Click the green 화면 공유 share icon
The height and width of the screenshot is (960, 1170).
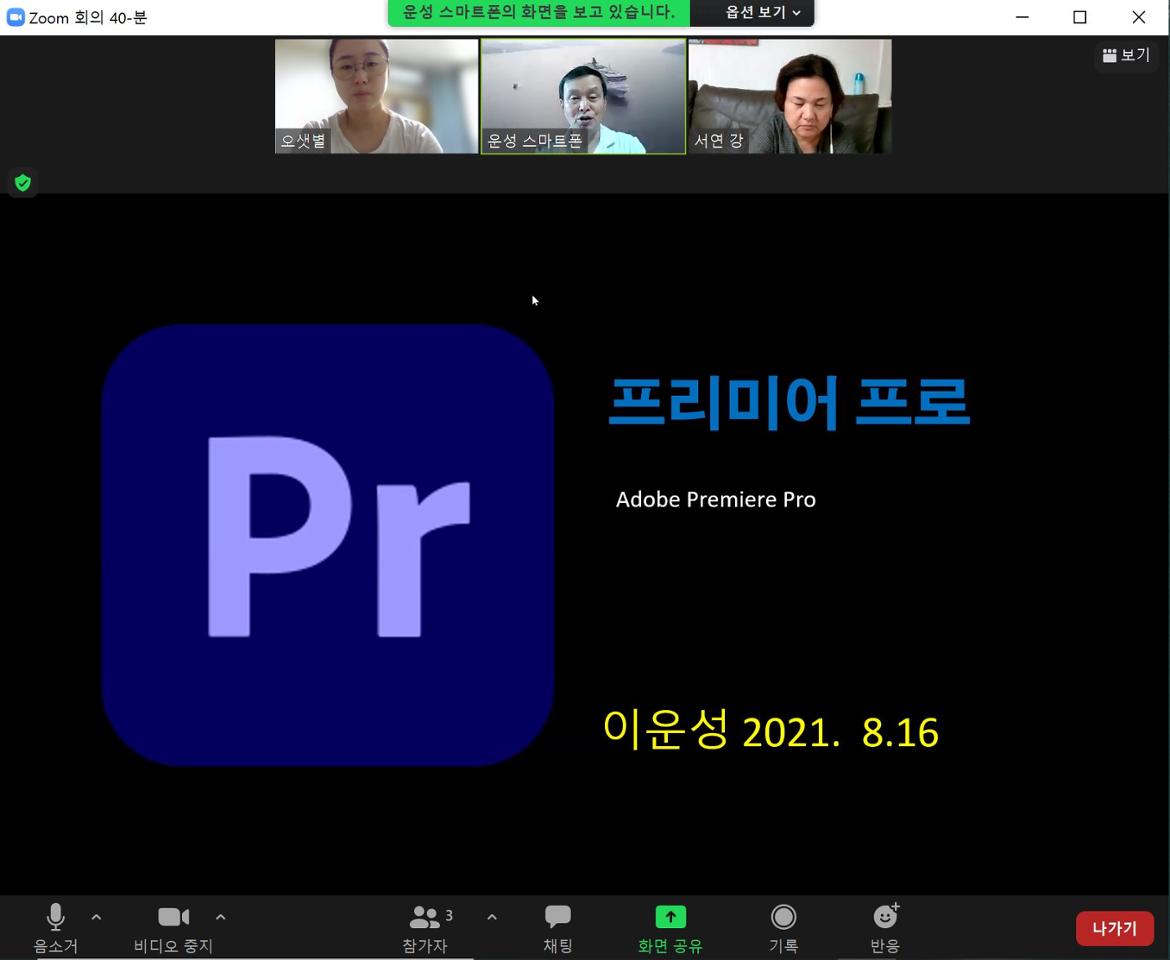tap(669, 916)
